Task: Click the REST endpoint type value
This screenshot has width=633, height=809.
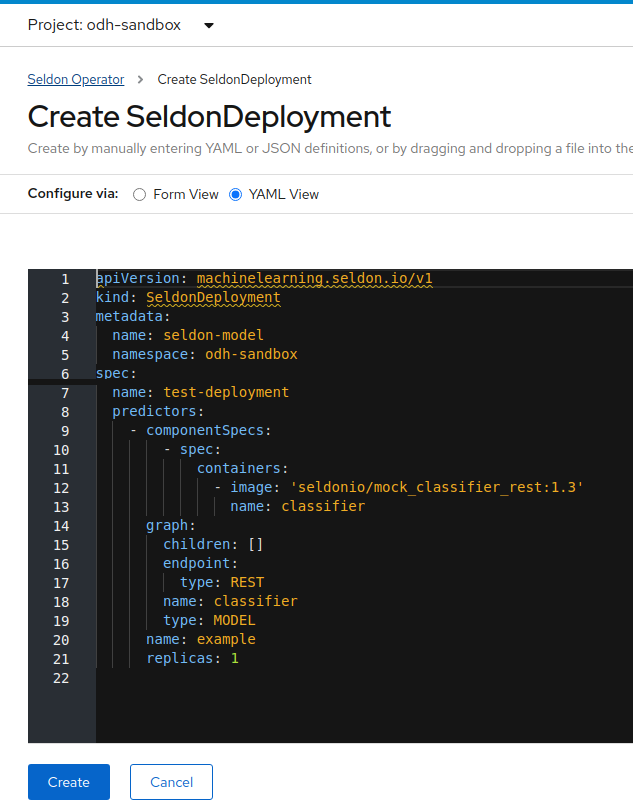Action: pyautogui.click(x=247, y=582)
